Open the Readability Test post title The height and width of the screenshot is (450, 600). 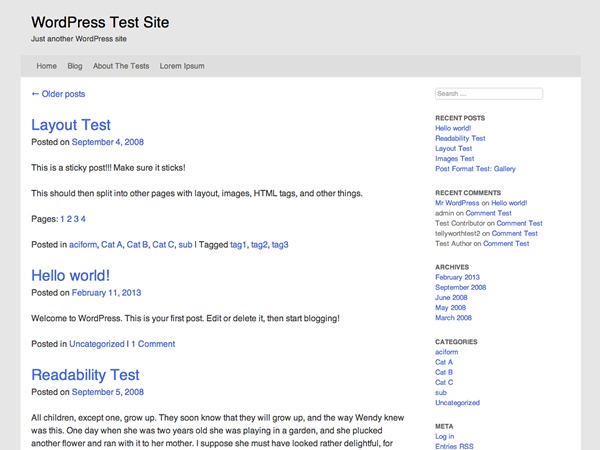[x=85, y=375]
